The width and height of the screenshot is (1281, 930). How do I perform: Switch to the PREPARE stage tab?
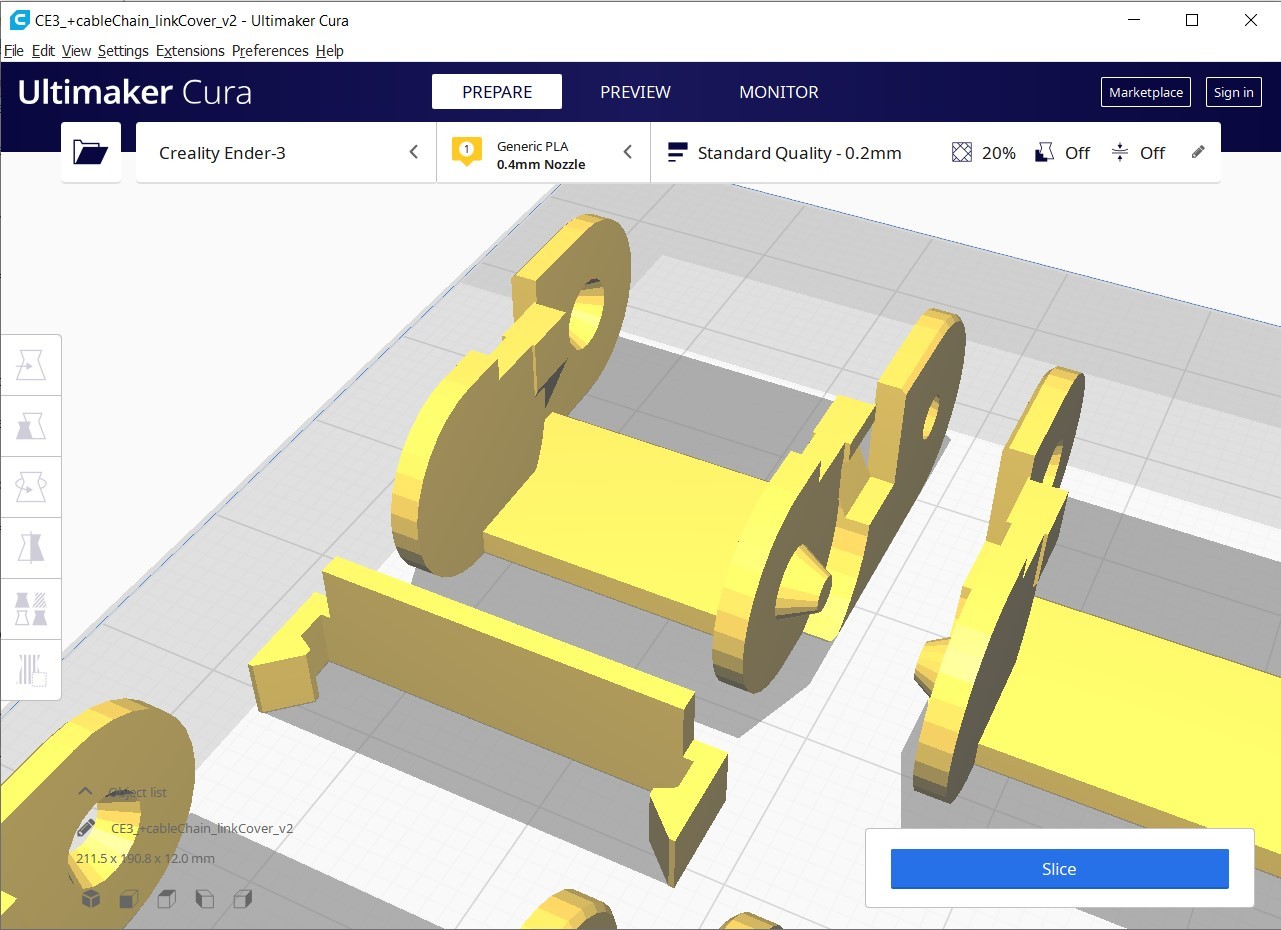click(497, 92)
